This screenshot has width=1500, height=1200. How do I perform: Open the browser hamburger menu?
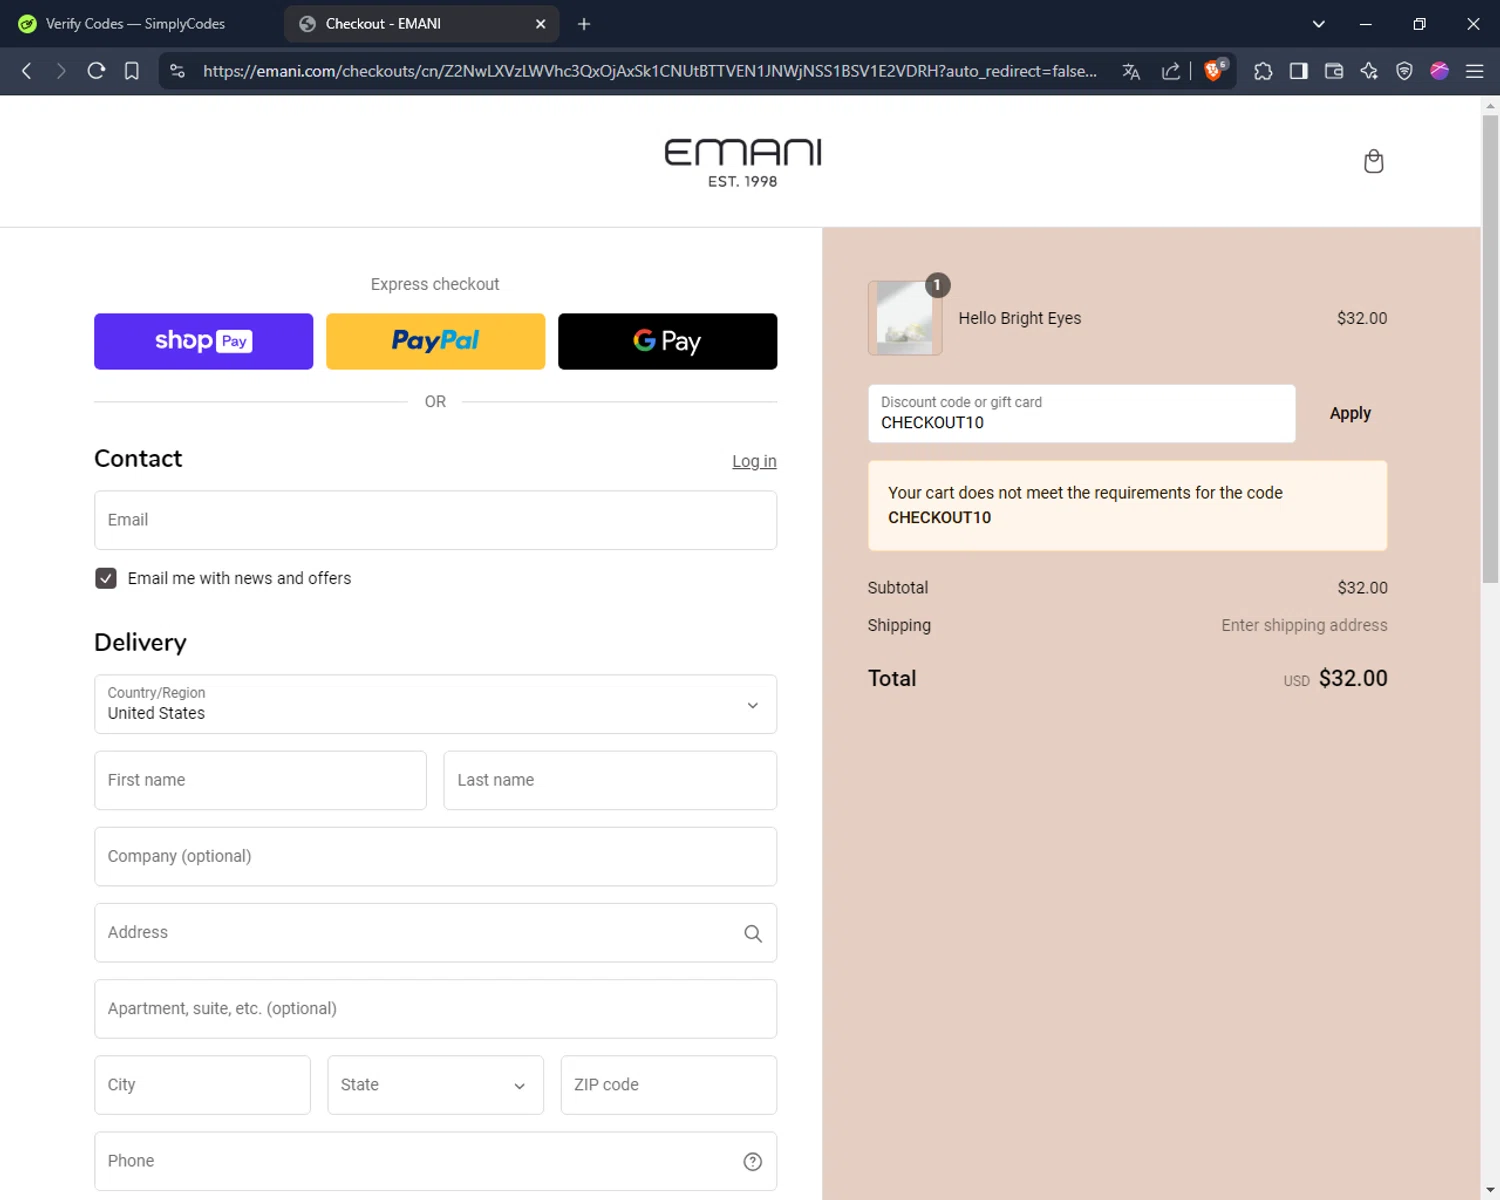pyautogui.click(x=1474, y=71)
